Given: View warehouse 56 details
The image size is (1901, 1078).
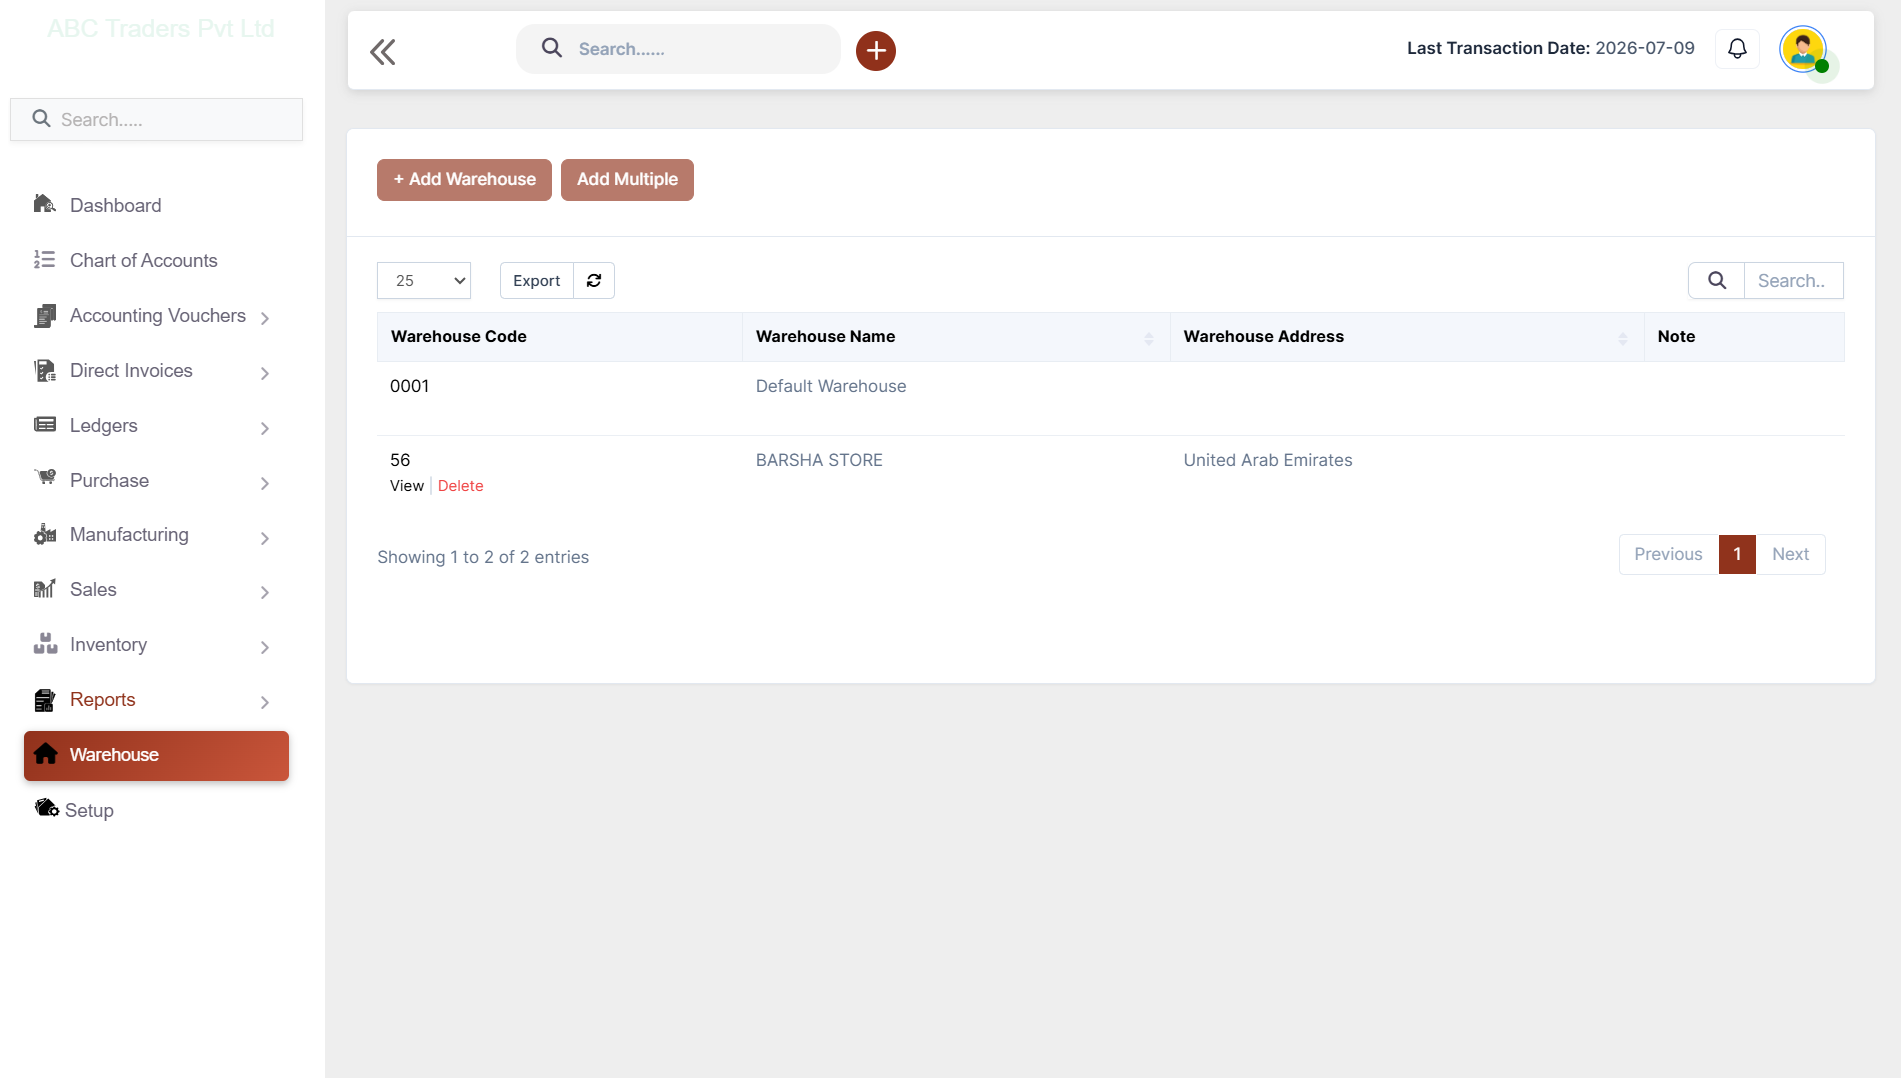Looking at the screenshot, I should [x=407, y=485].
